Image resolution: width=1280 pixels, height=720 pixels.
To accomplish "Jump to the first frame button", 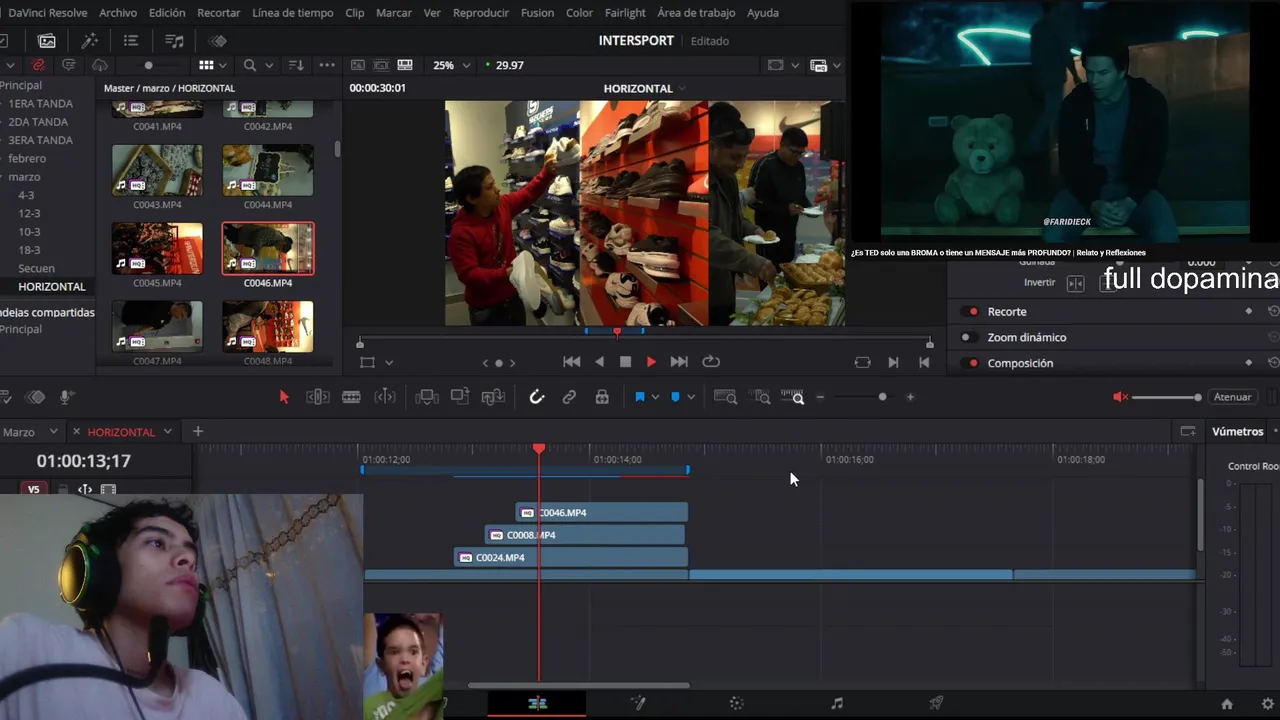I will click(x=571, y=362).
